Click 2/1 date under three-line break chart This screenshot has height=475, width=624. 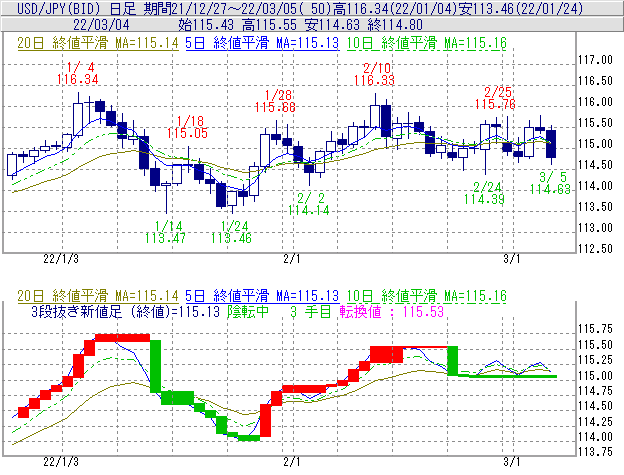[x=292, y=462]
